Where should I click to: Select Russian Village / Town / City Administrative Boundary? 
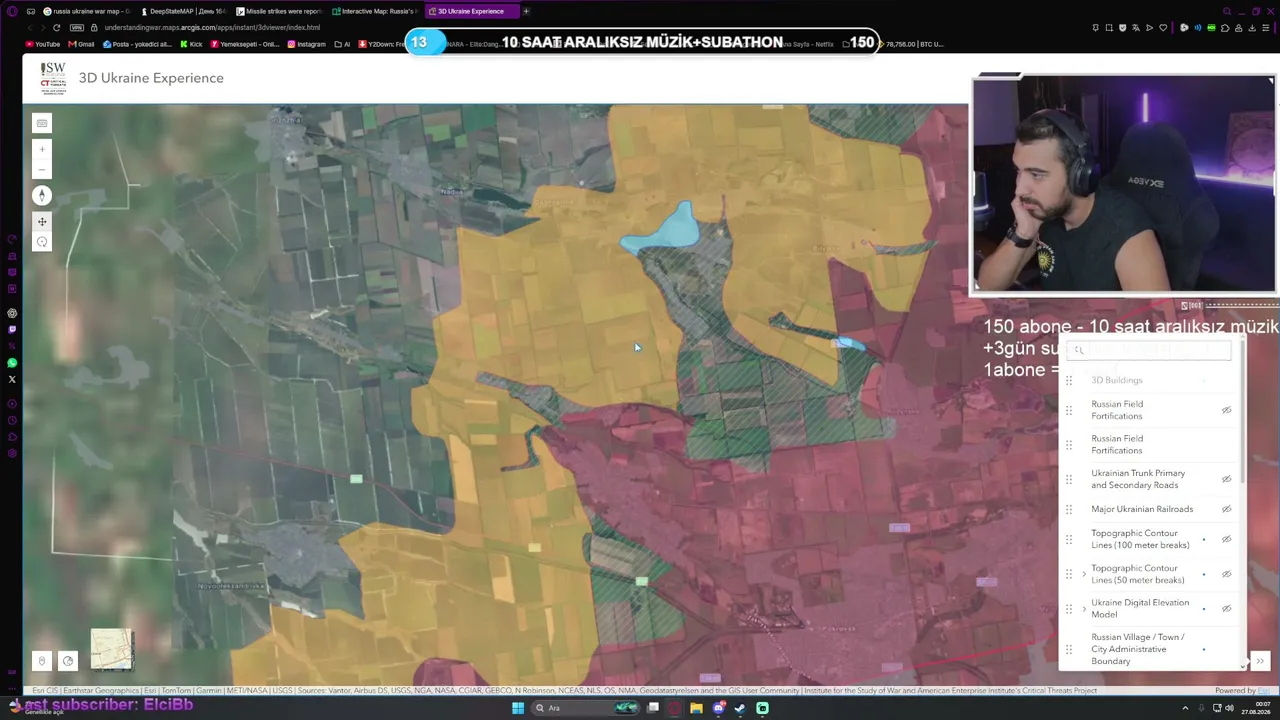(x=1138, y=649)
